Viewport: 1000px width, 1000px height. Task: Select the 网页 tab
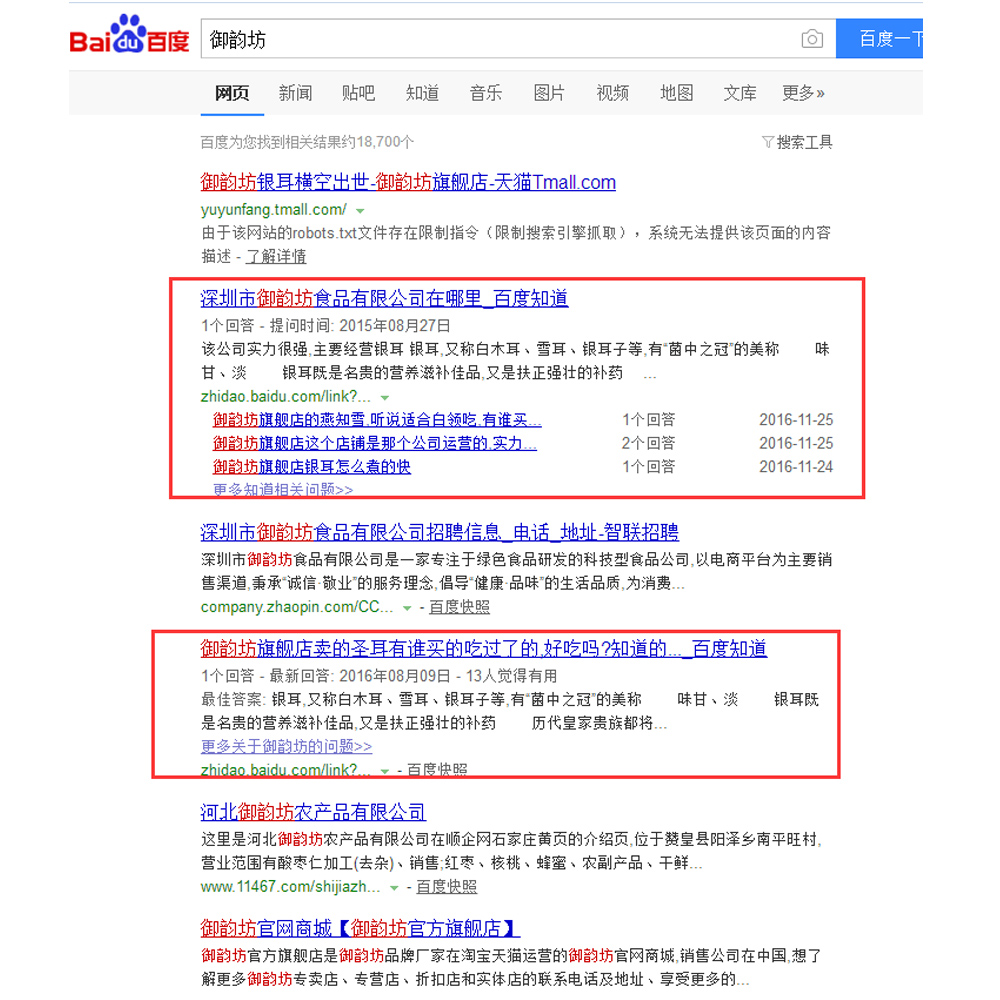(x=232, y=93)
